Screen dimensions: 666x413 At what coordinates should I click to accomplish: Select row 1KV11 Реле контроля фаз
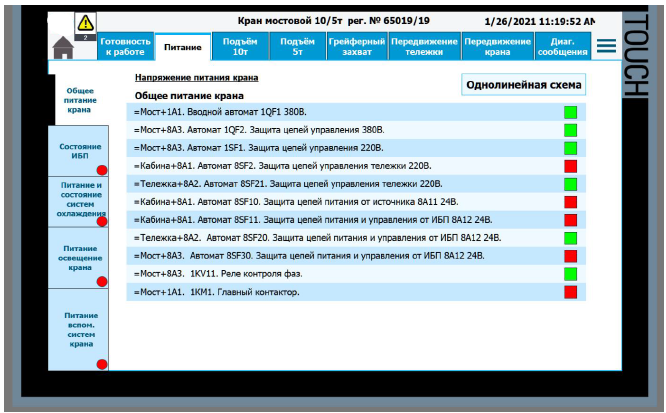tap(356, 274)
